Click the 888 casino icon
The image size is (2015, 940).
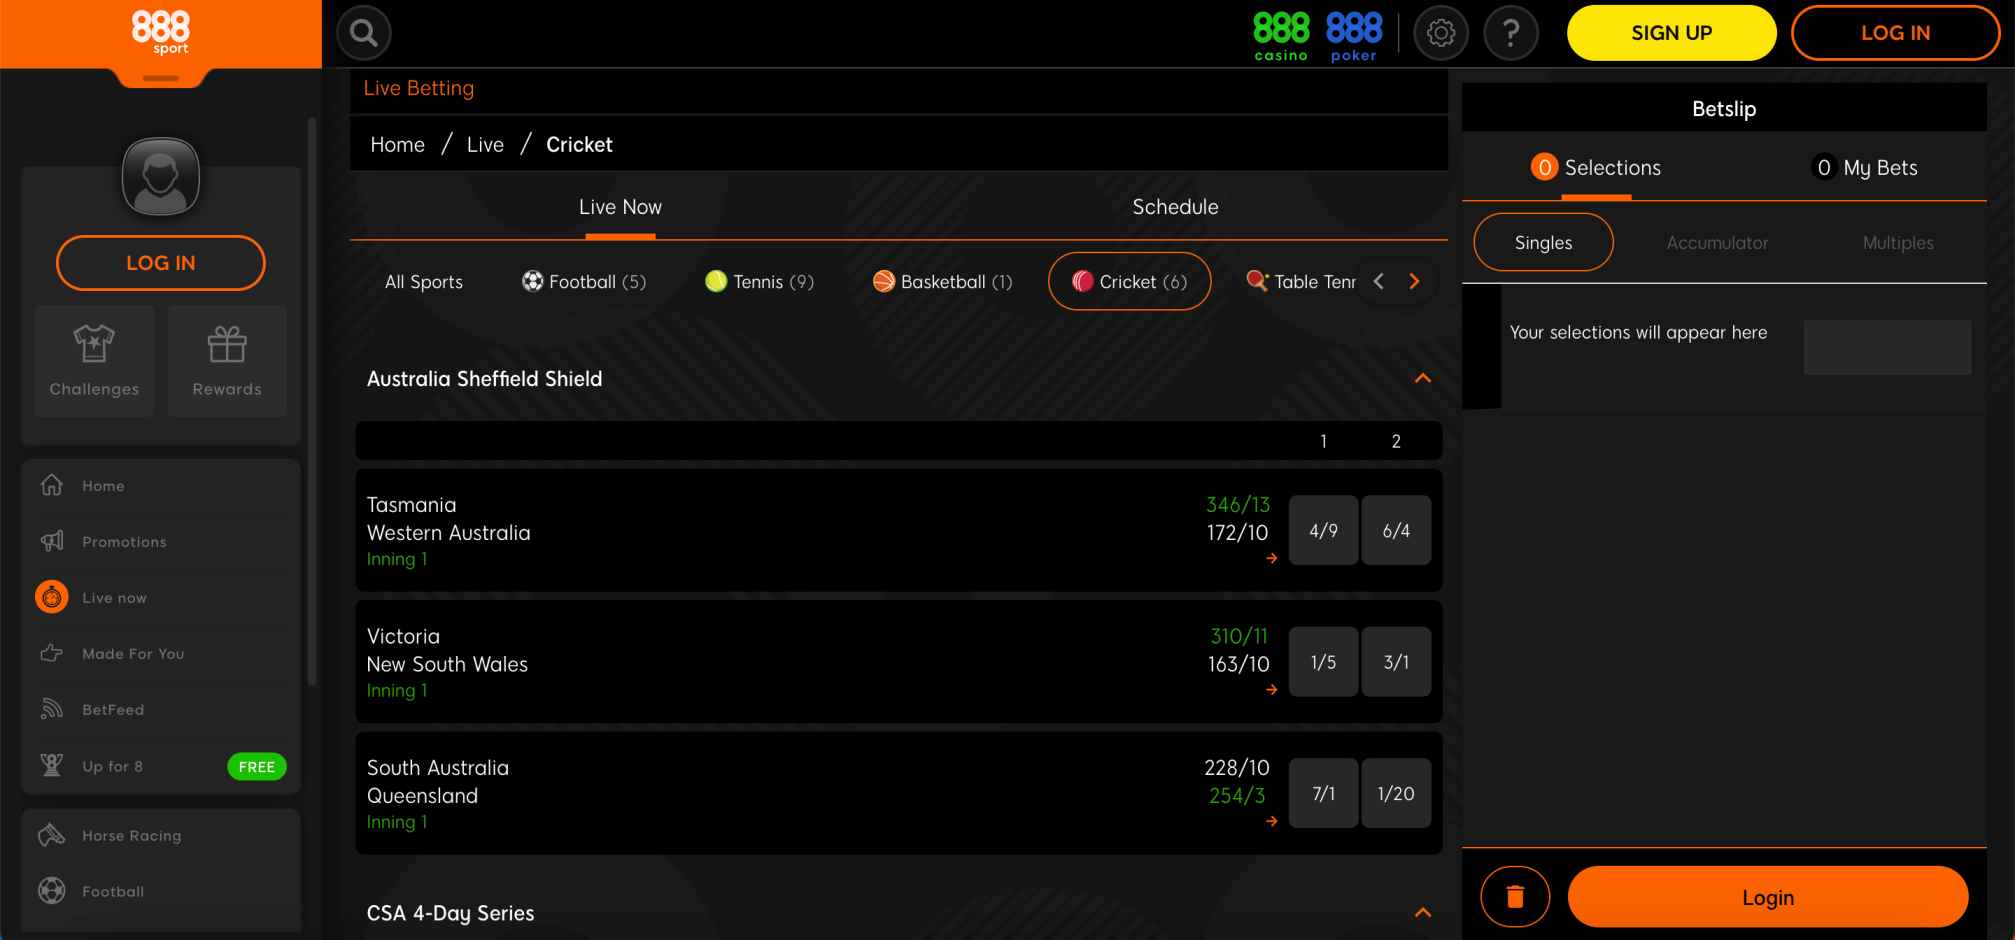pyautogui.click(x=1281, y=32)
